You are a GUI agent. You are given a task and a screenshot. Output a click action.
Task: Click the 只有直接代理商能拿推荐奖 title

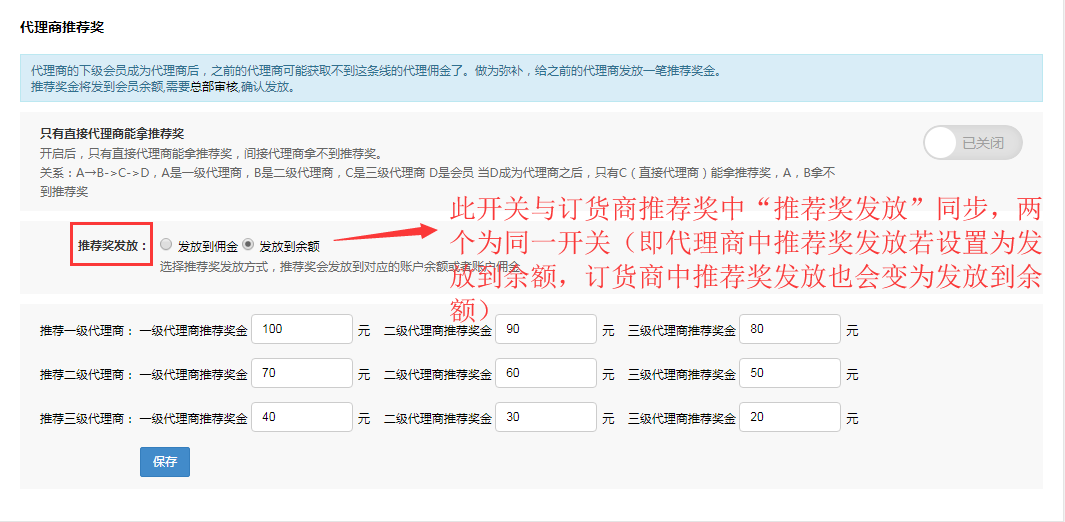click(x=112, y=133)
